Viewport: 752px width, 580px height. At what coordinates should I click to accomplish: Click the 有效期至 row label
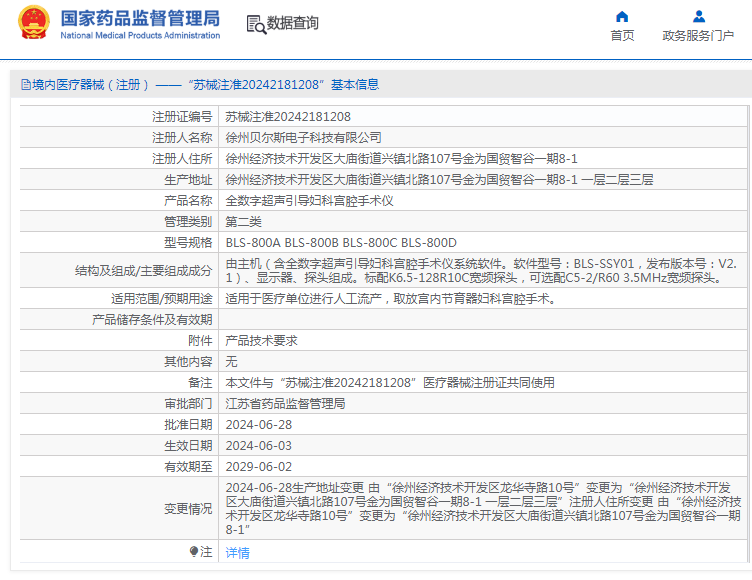pyautogui.click(x=188, y=467)
